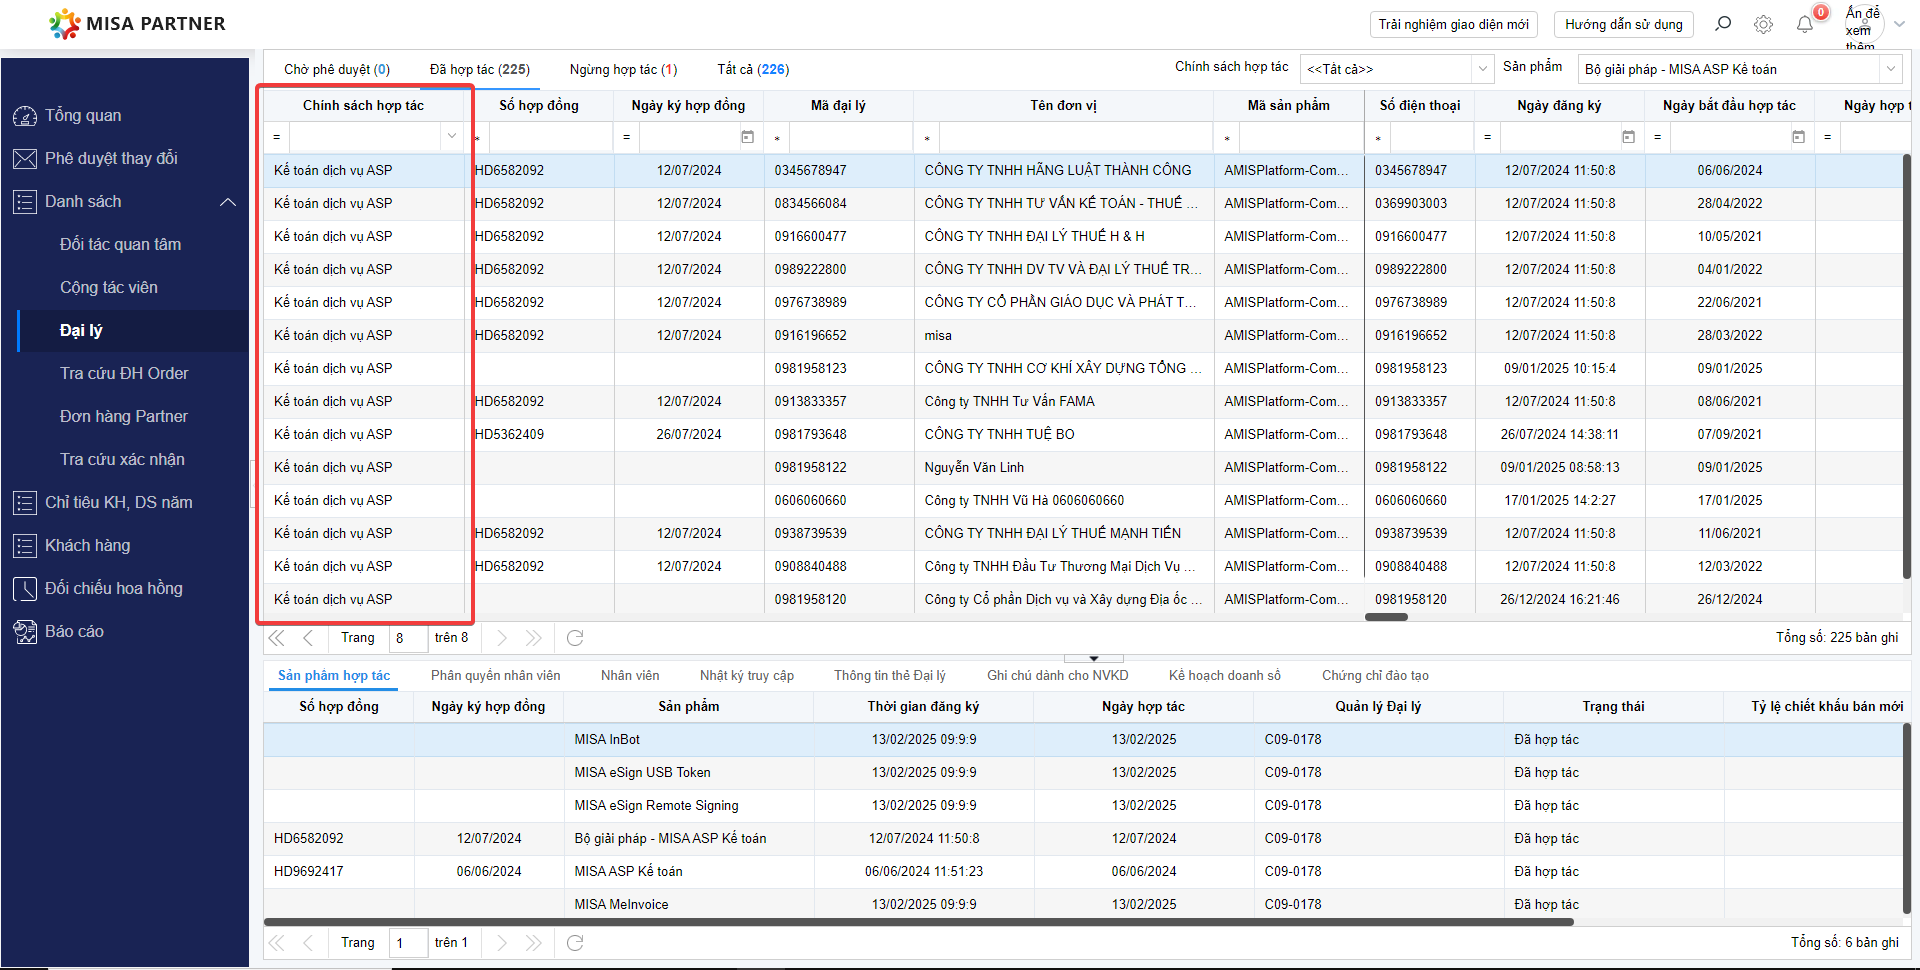Expand the user account menu arrow
Image resolution: width=1920 pixels, height=970 pixels.
point(1899,24)
